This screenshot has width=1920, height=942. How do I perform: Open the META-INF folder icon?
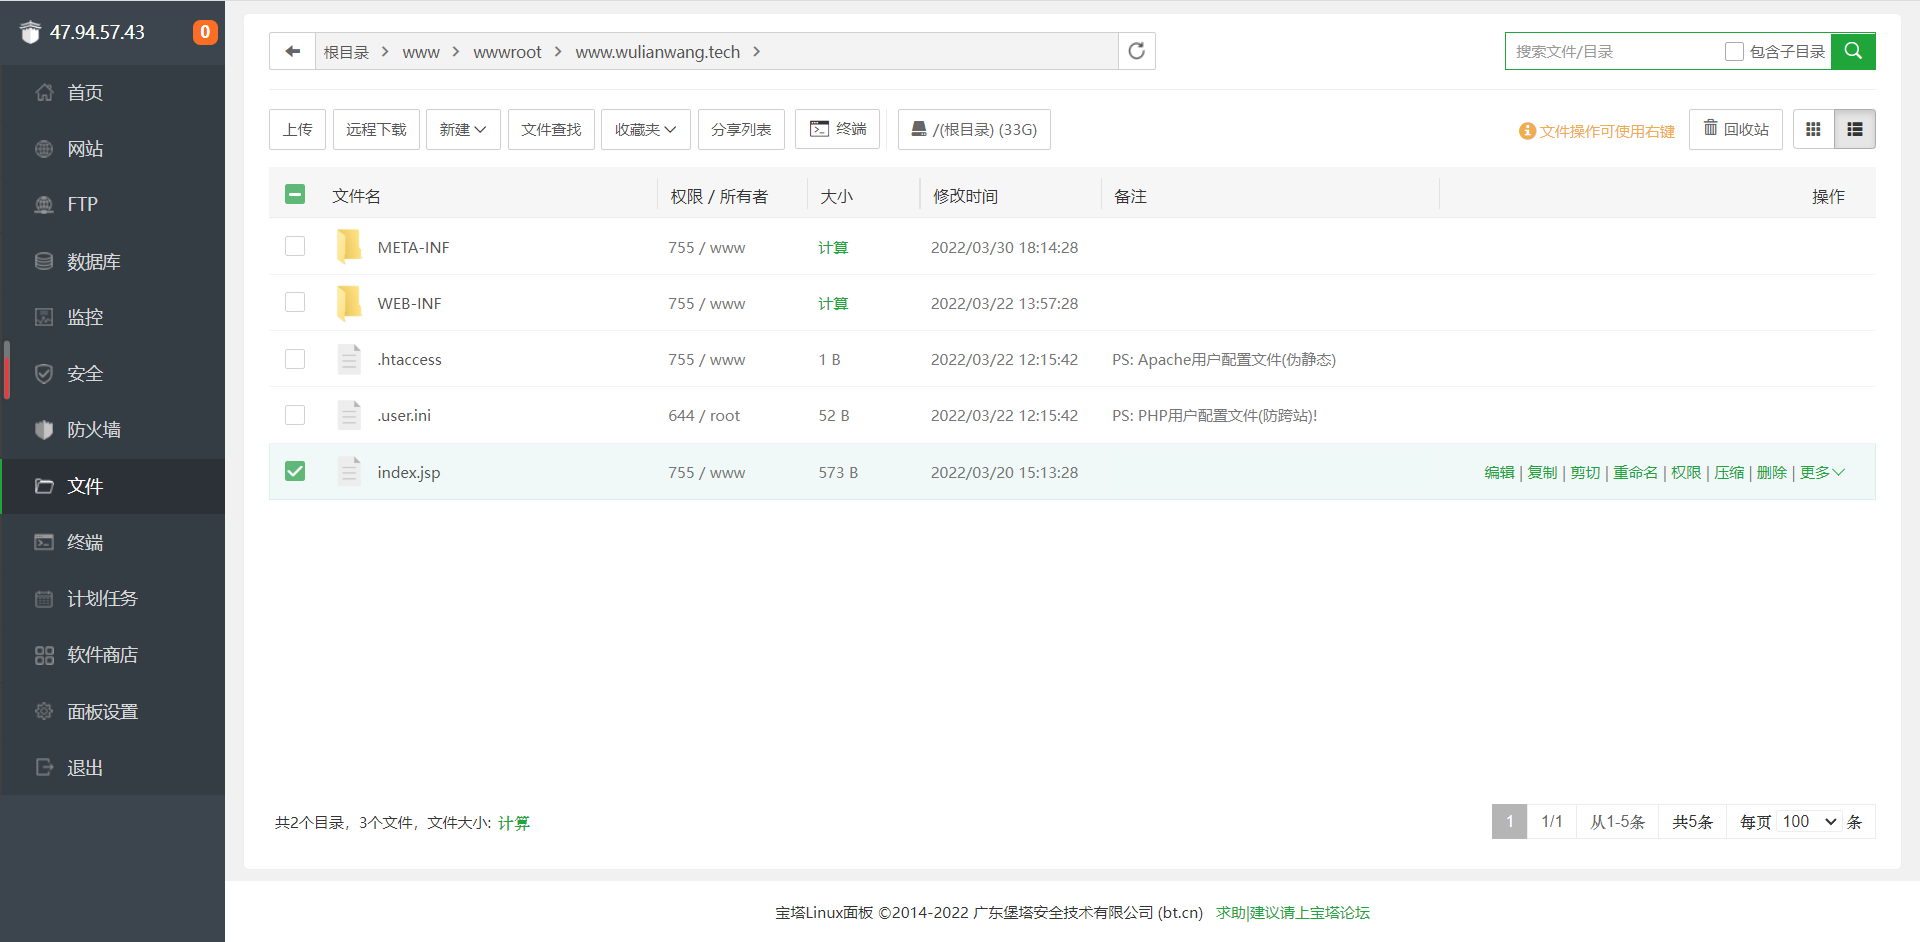click(349, 246)
